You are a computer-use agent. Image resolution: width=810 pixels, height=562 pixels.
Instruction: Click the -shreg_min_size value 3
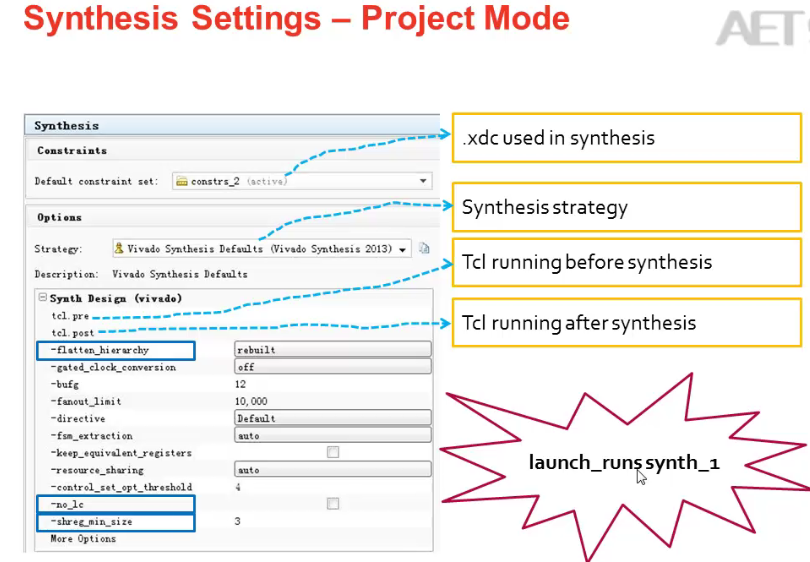pyautogui.click(x=237, y=521)
